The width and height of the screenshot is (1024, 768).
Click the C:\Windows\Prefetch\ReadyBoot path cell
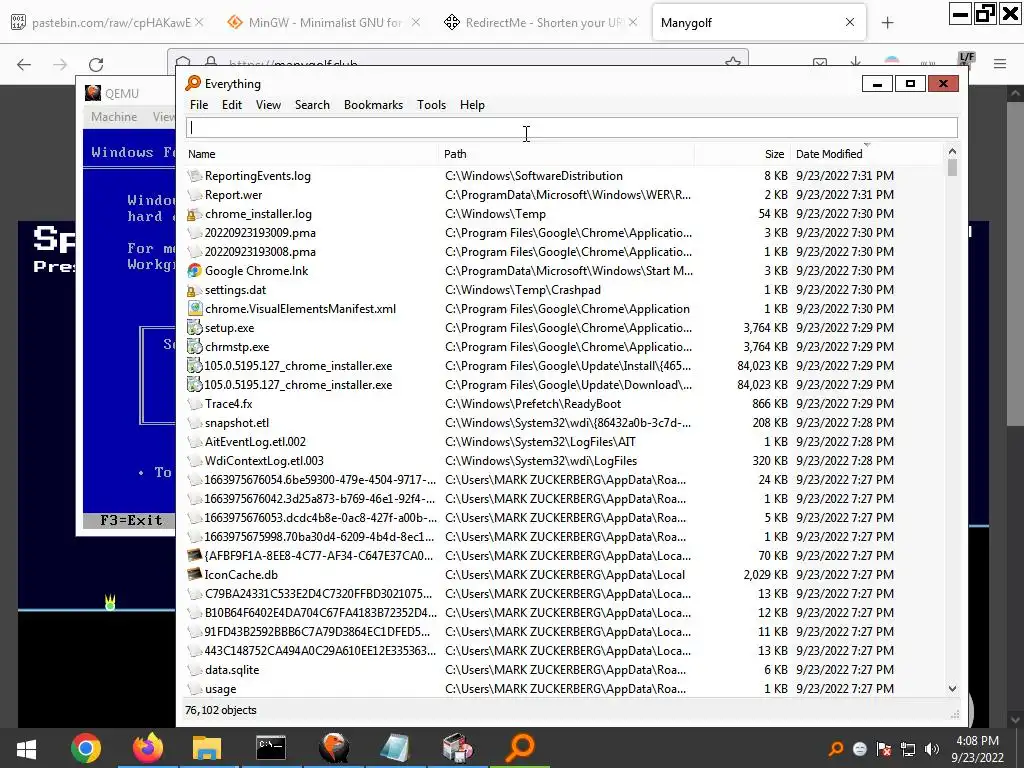[x=533, y=404]
